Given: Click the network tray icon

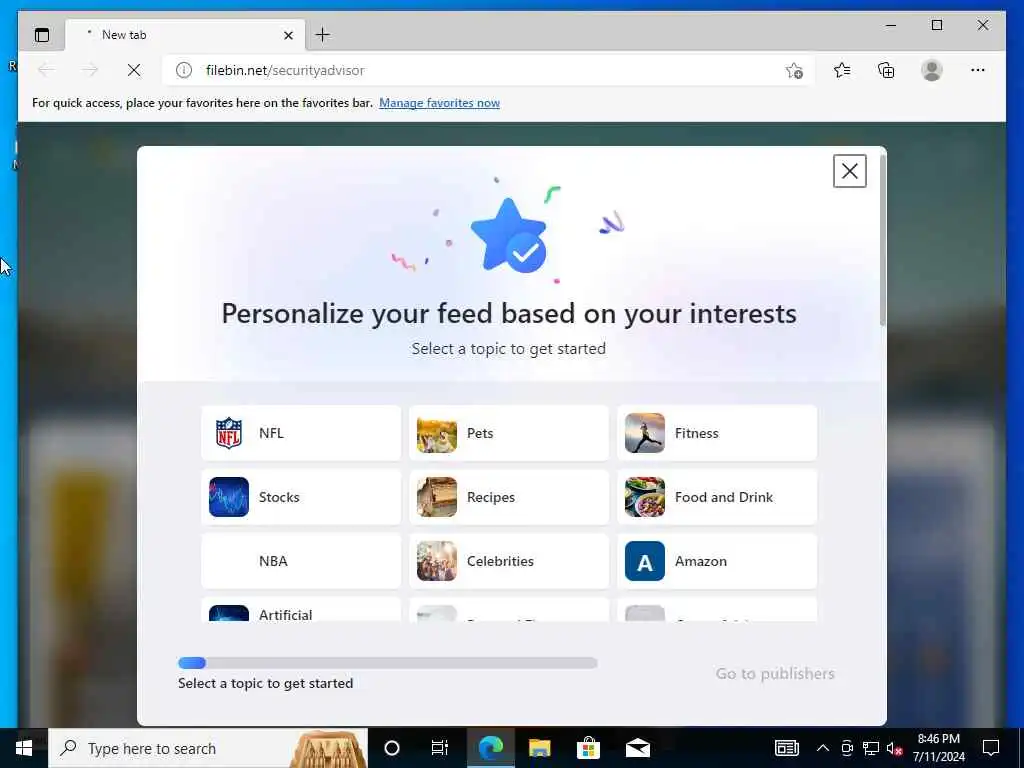Looking at the screenshot, I should pyautogui.click(x=871, y=748).
